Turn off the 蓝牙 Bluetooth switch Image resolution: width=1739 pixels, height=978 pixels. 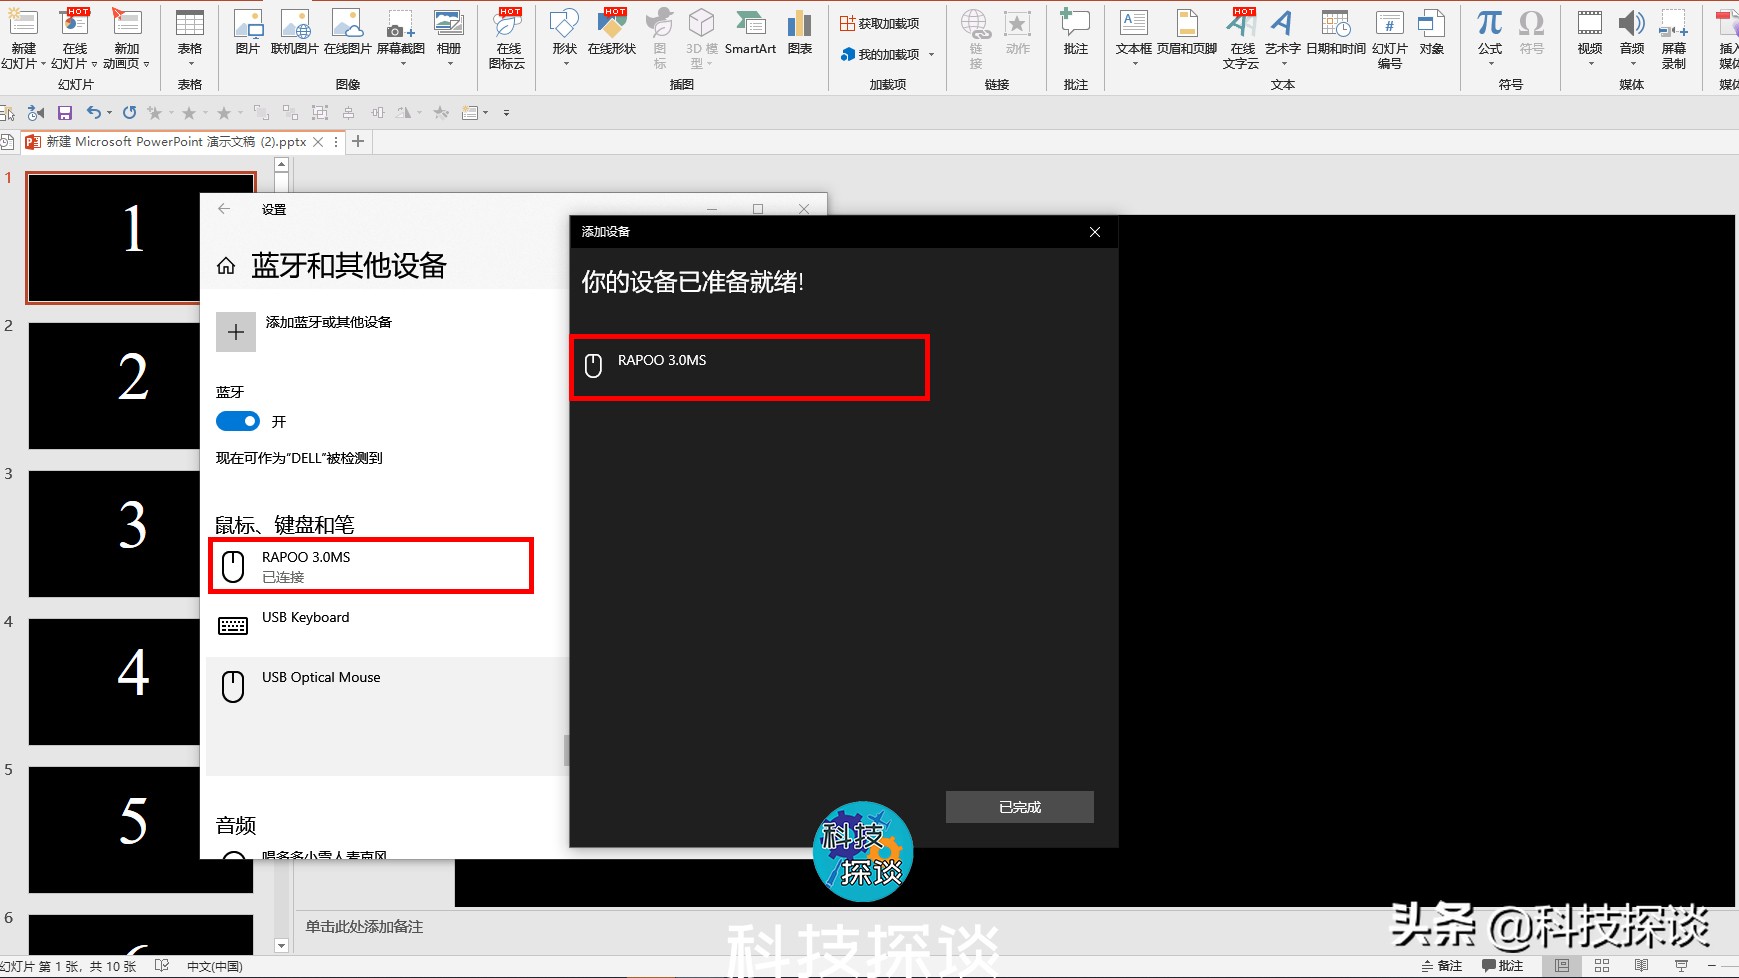click(238, 421)
